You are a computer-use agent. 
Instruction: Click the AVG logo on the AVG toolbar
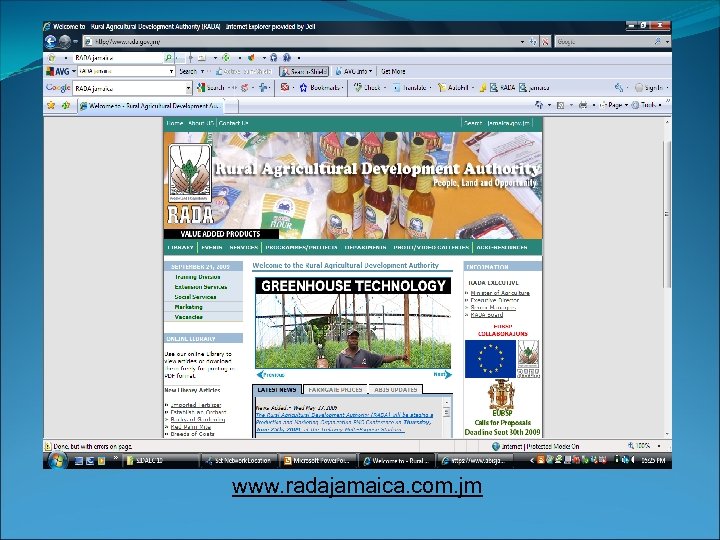[x=58, y=72]
